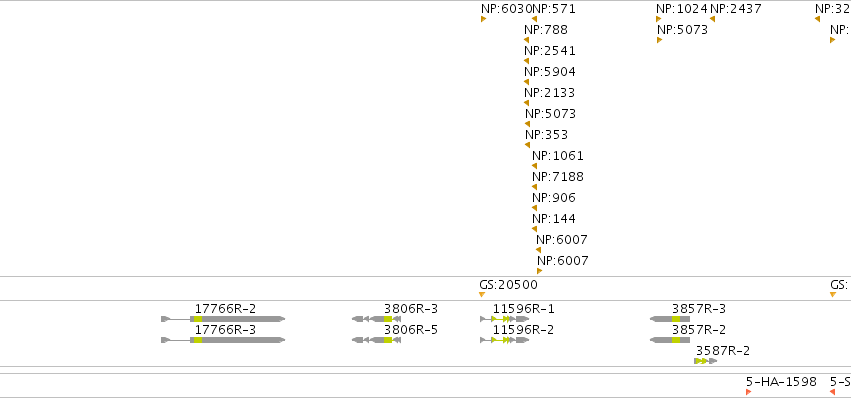Click the GS:20500 marker triangle
The width and height of the screenshot is (851, 398).
[481, 294]
